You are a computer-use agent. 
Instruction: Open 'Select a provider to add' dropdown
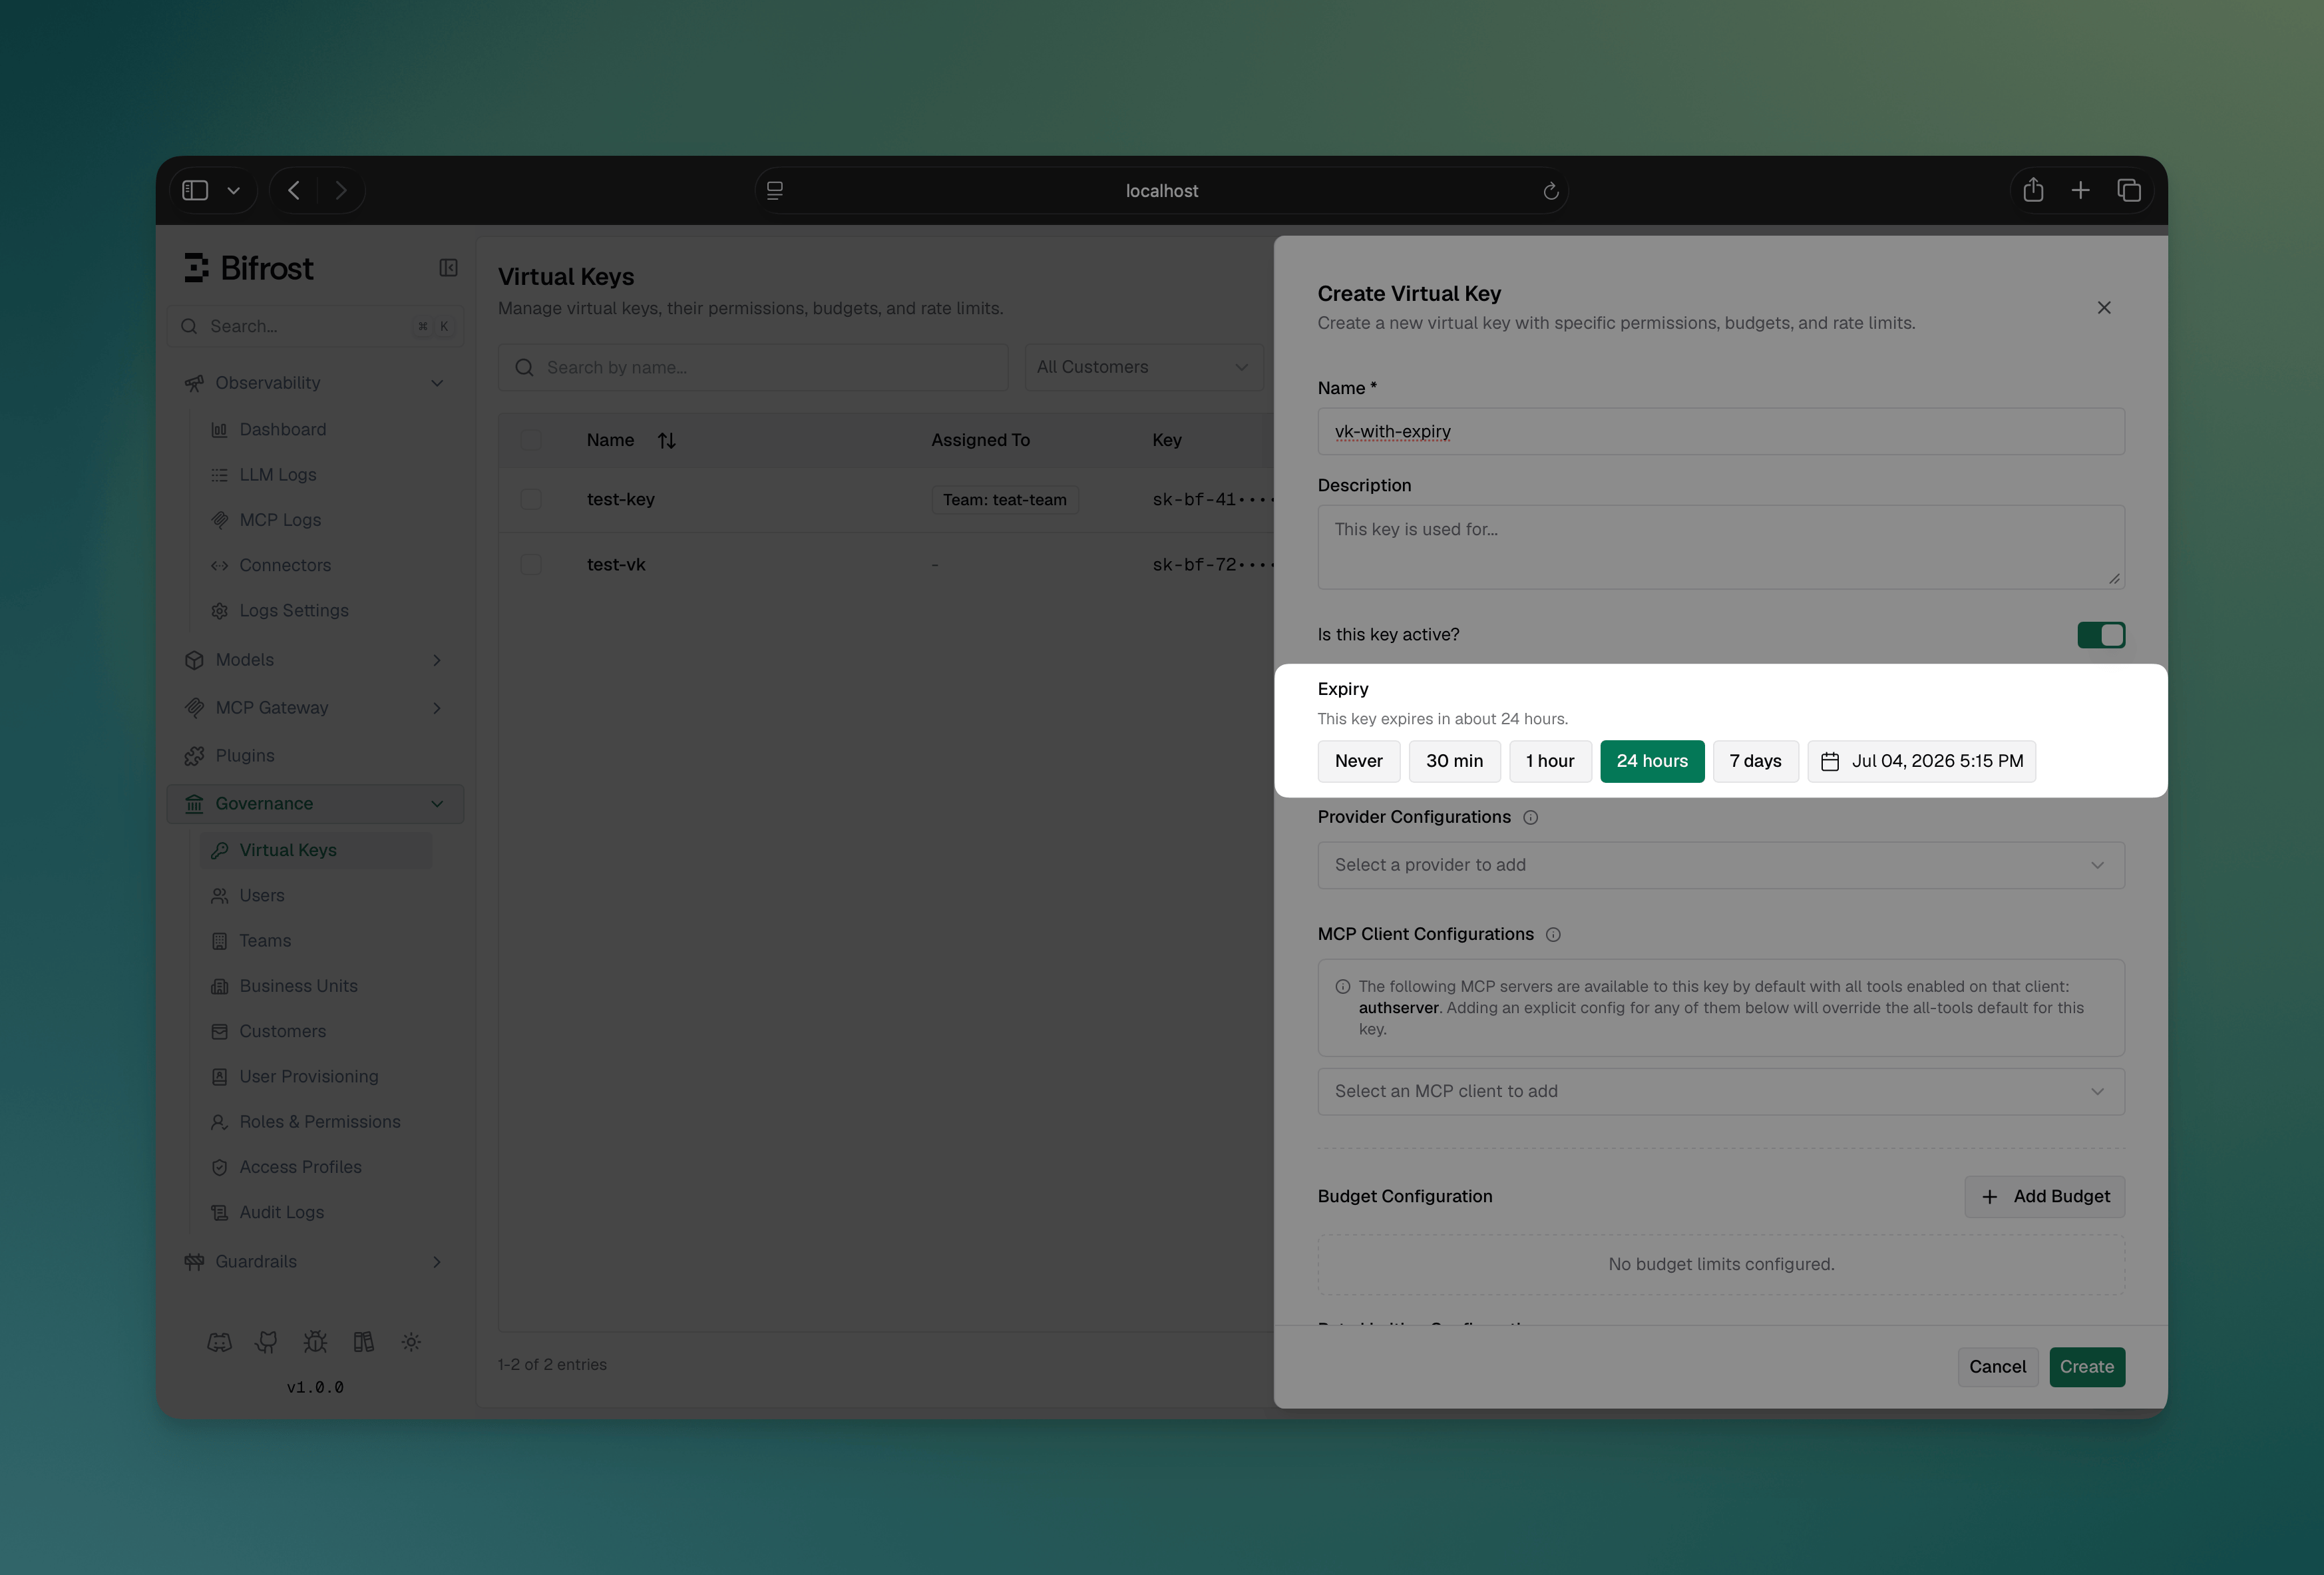pyautogui.click(x=1721, y=865)
